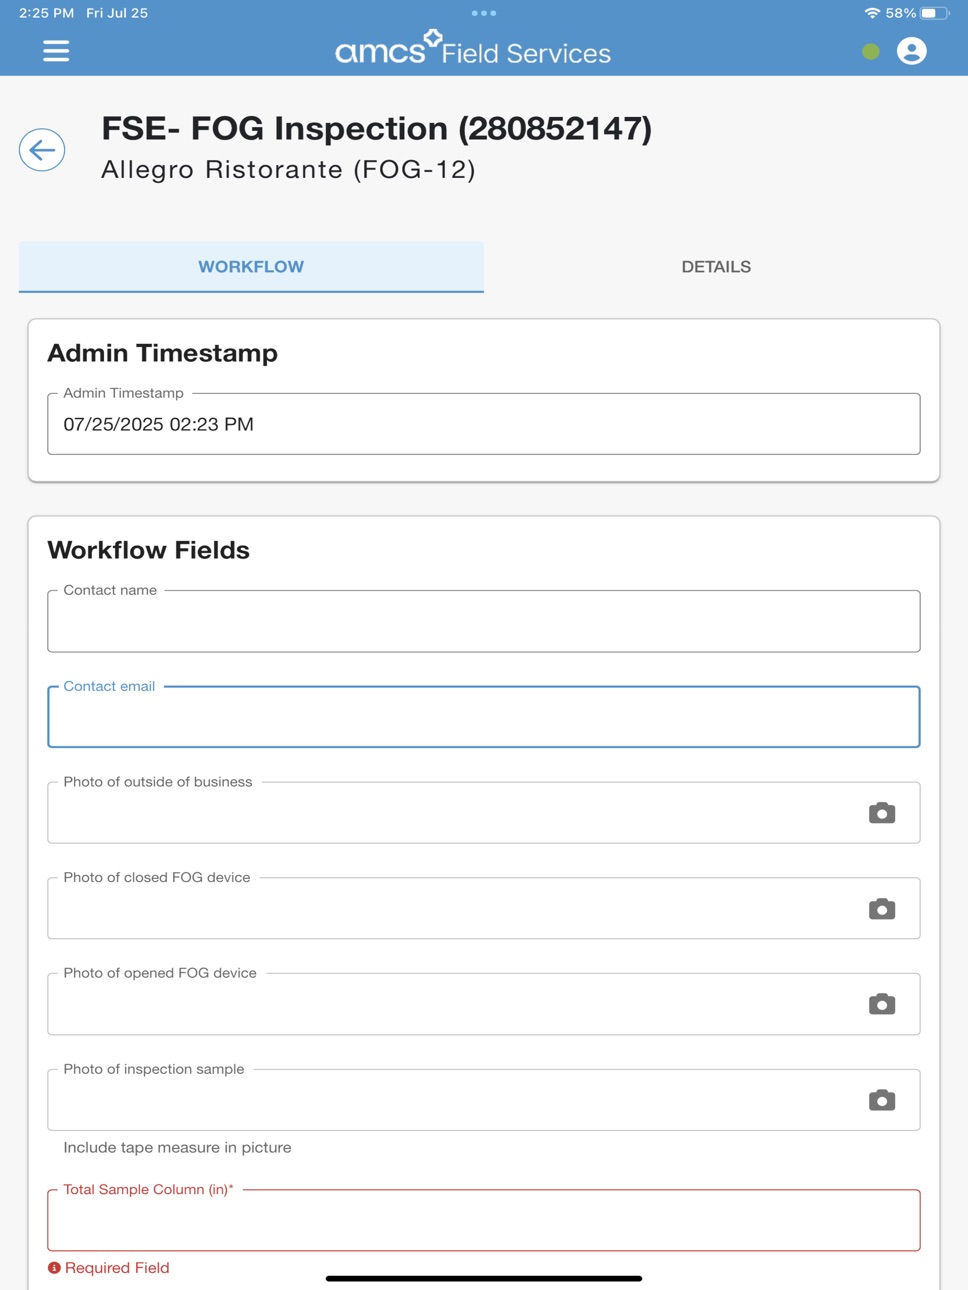Tap the 'Fri Jul 25' date in status bar
Image resolution: width=968 pixels, height=1290 pixels.
point(117,13)
